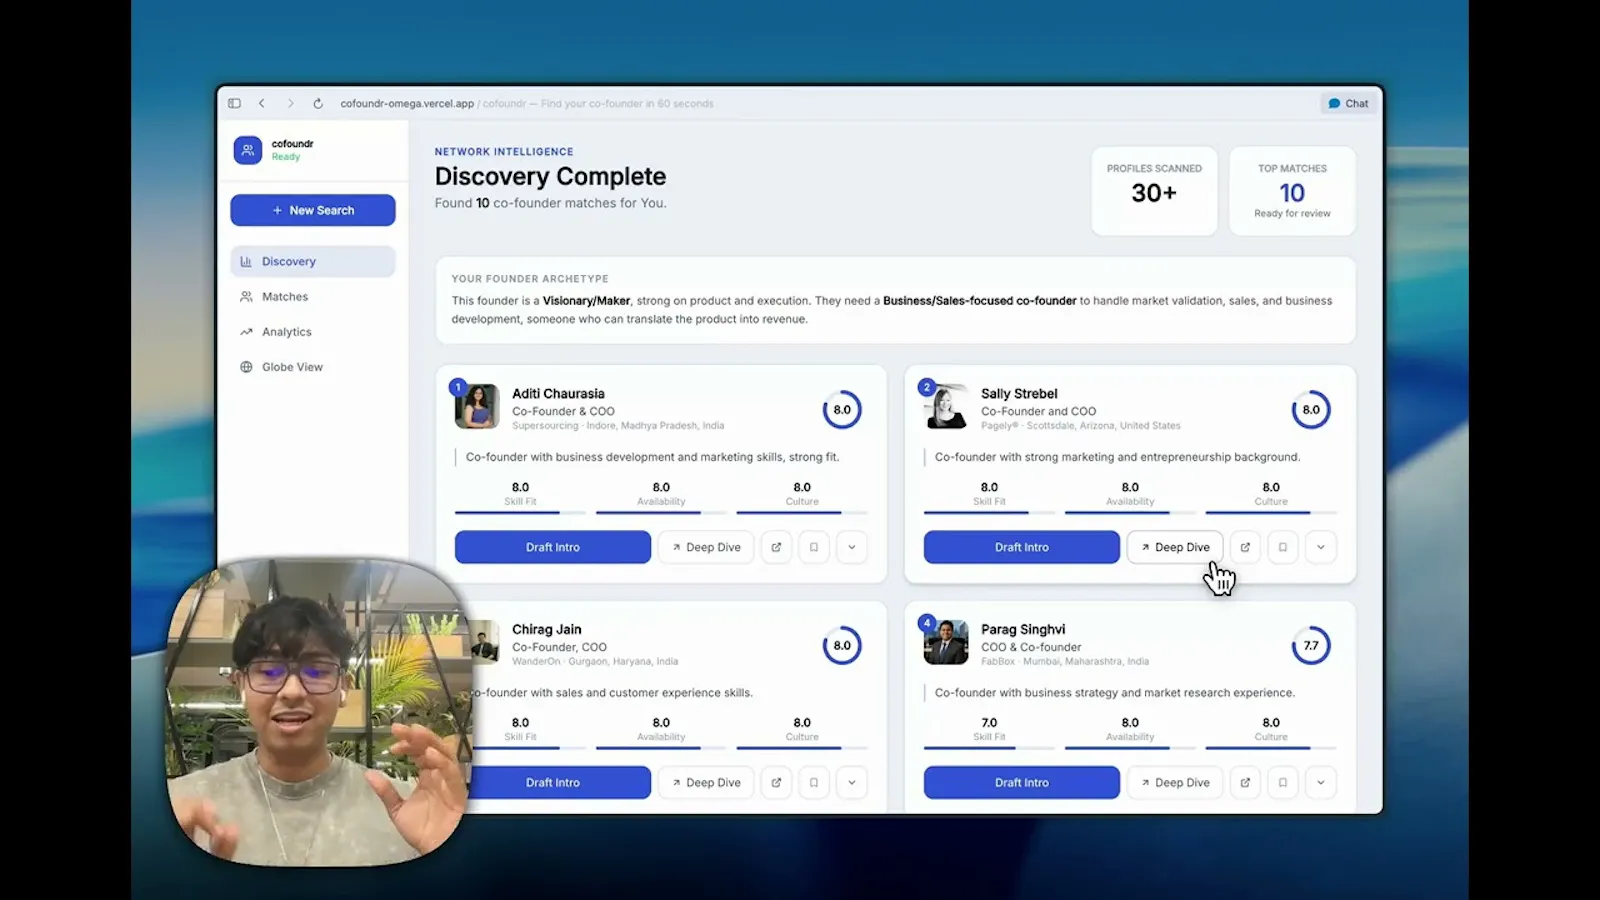Click the webcam video overlay of the presenter
The image size is (1600, 900).
click(x=319, y=711)
